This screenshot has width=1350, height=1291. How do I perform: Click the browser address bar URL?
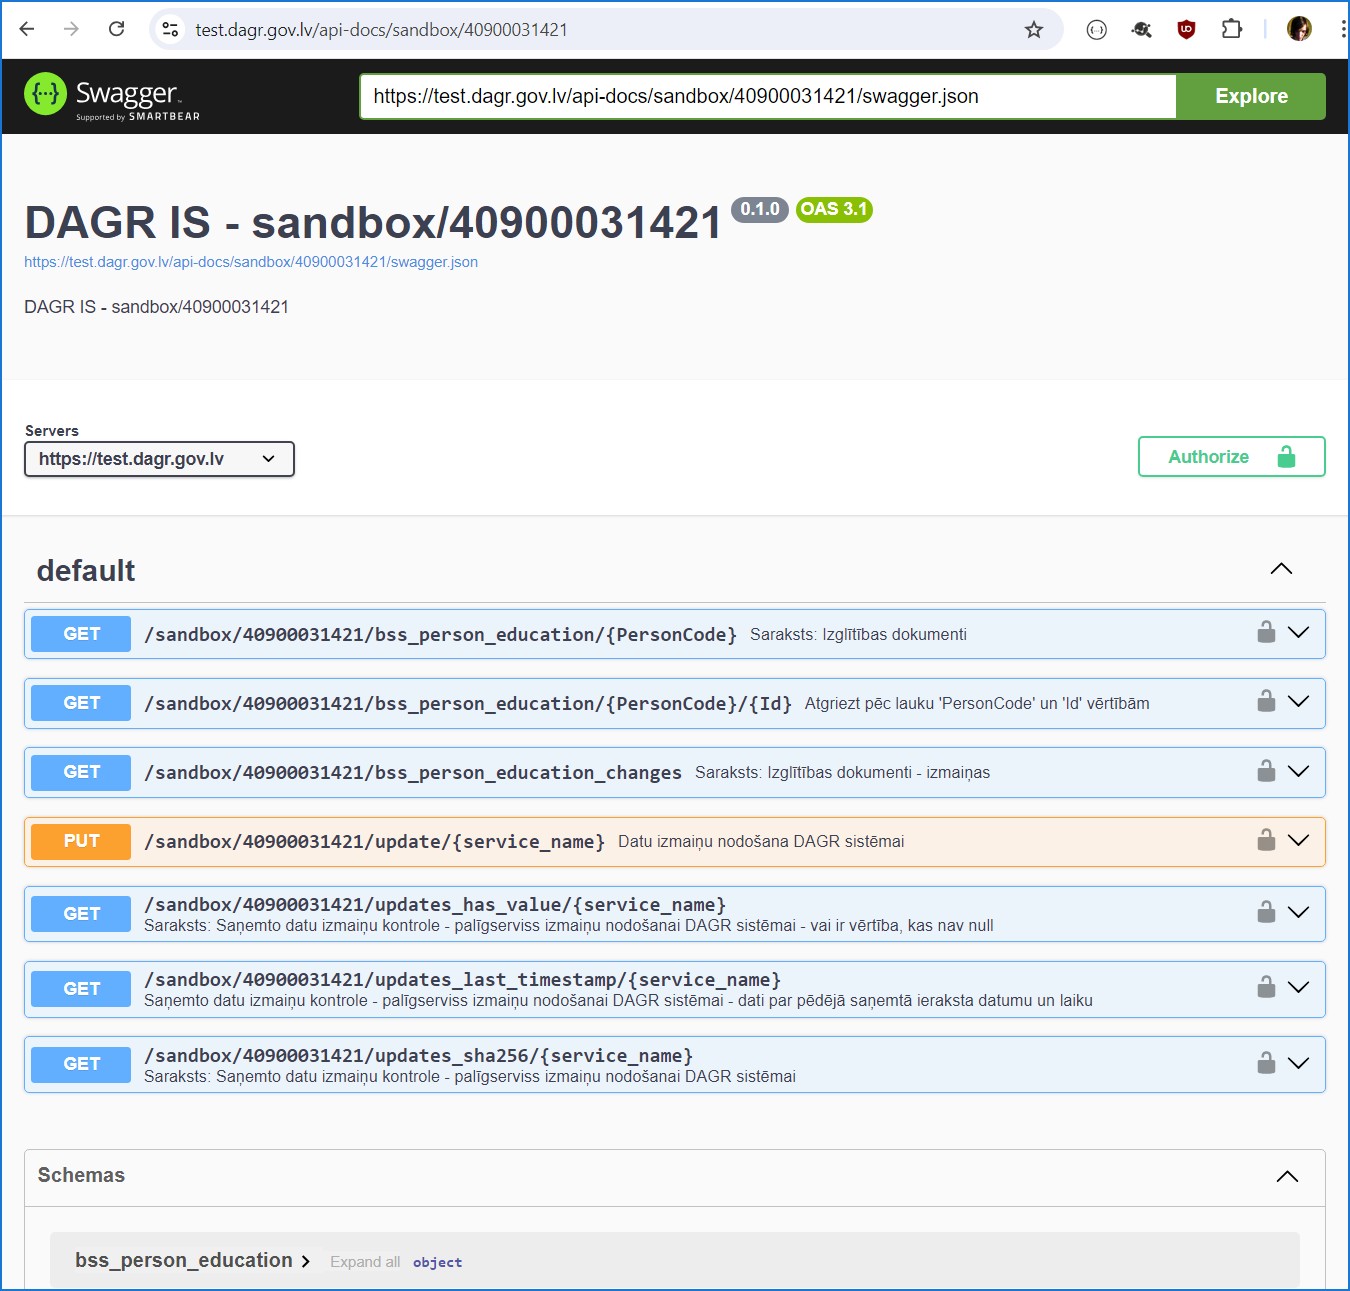[x=382, y=30]
